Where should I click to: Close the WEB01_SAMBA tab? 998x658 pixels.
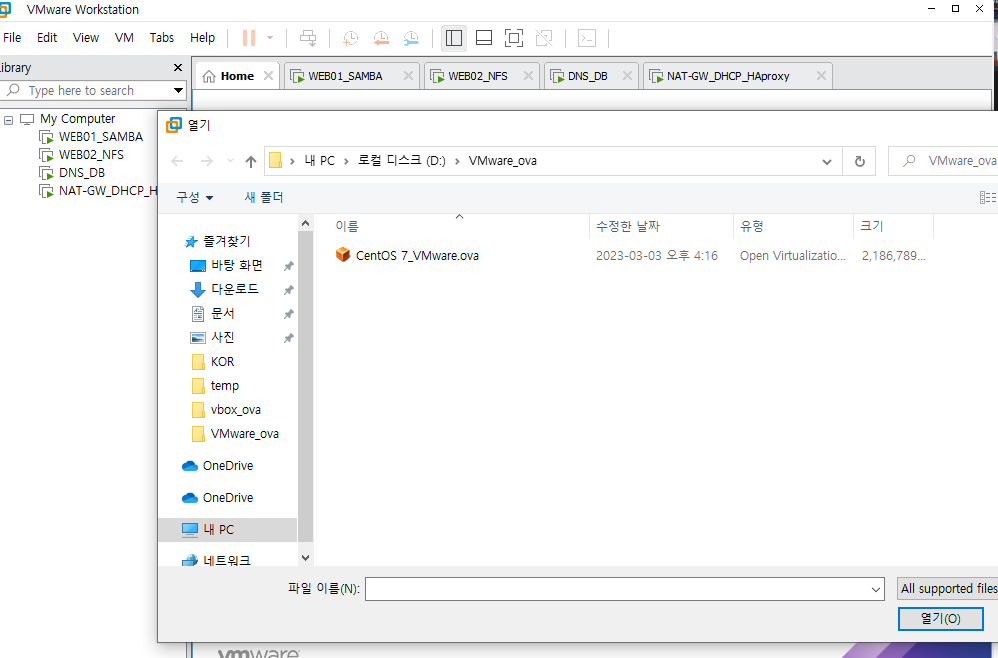click(408, 76)
